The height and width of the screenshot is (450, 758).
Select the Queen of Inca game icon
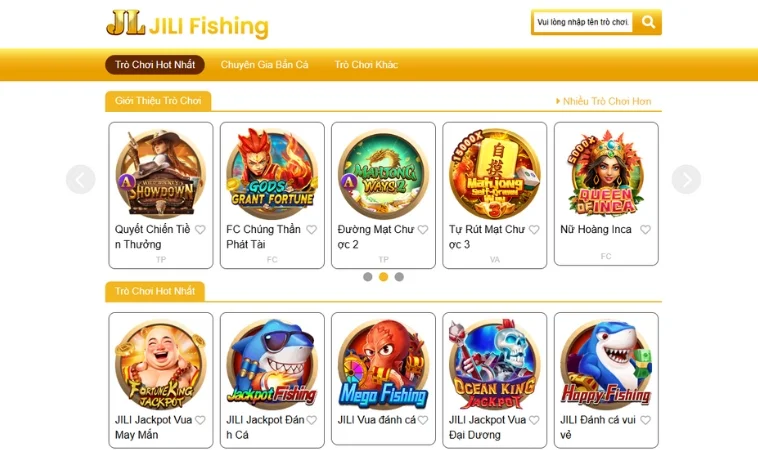(x=606, y=174)
